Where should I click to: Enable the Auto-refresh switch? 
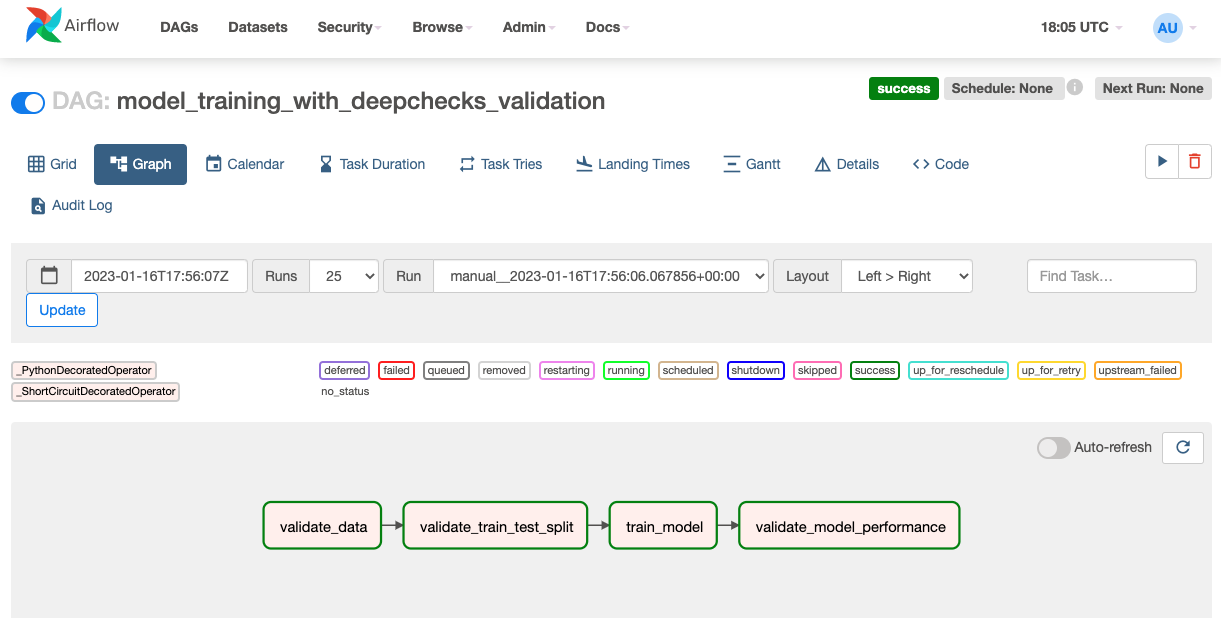tap(1053, 447)
